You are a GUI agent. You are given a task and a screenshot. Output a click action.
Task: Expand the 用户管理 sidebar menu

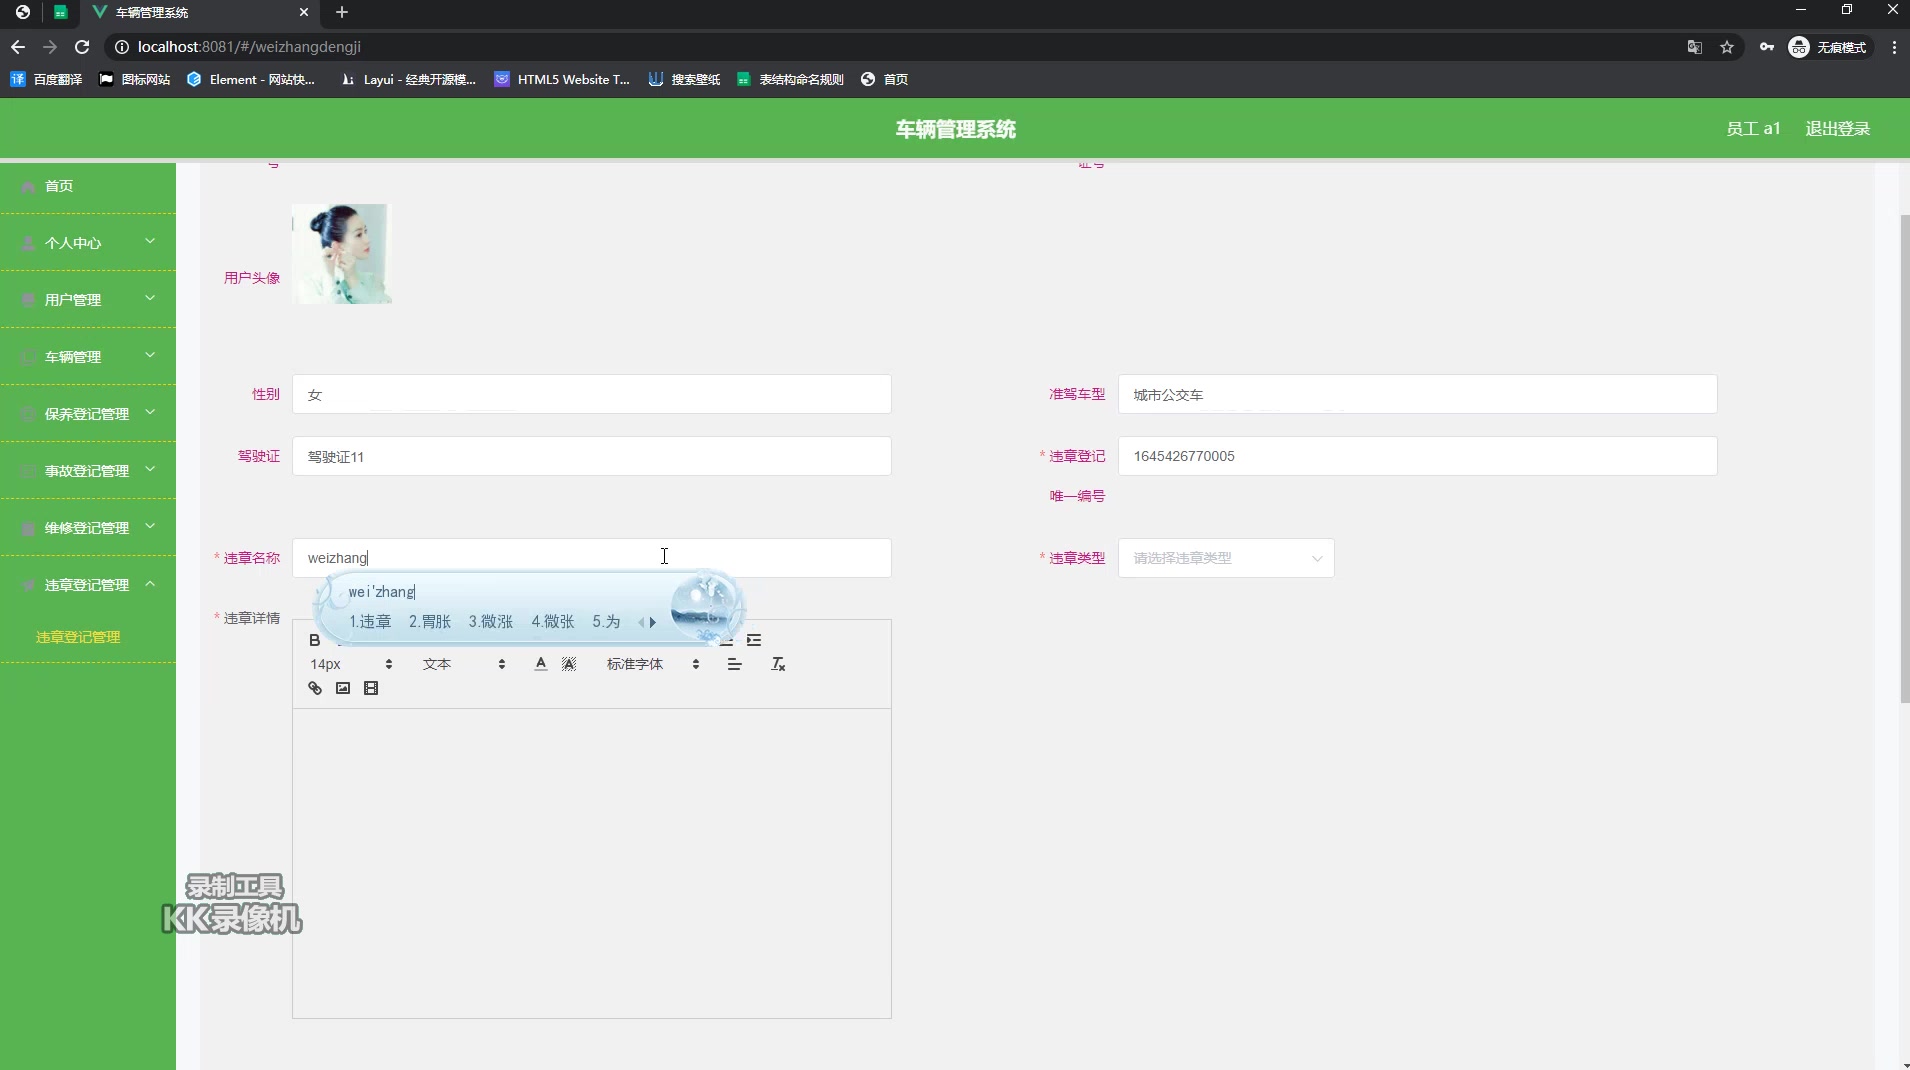point(88,300)
